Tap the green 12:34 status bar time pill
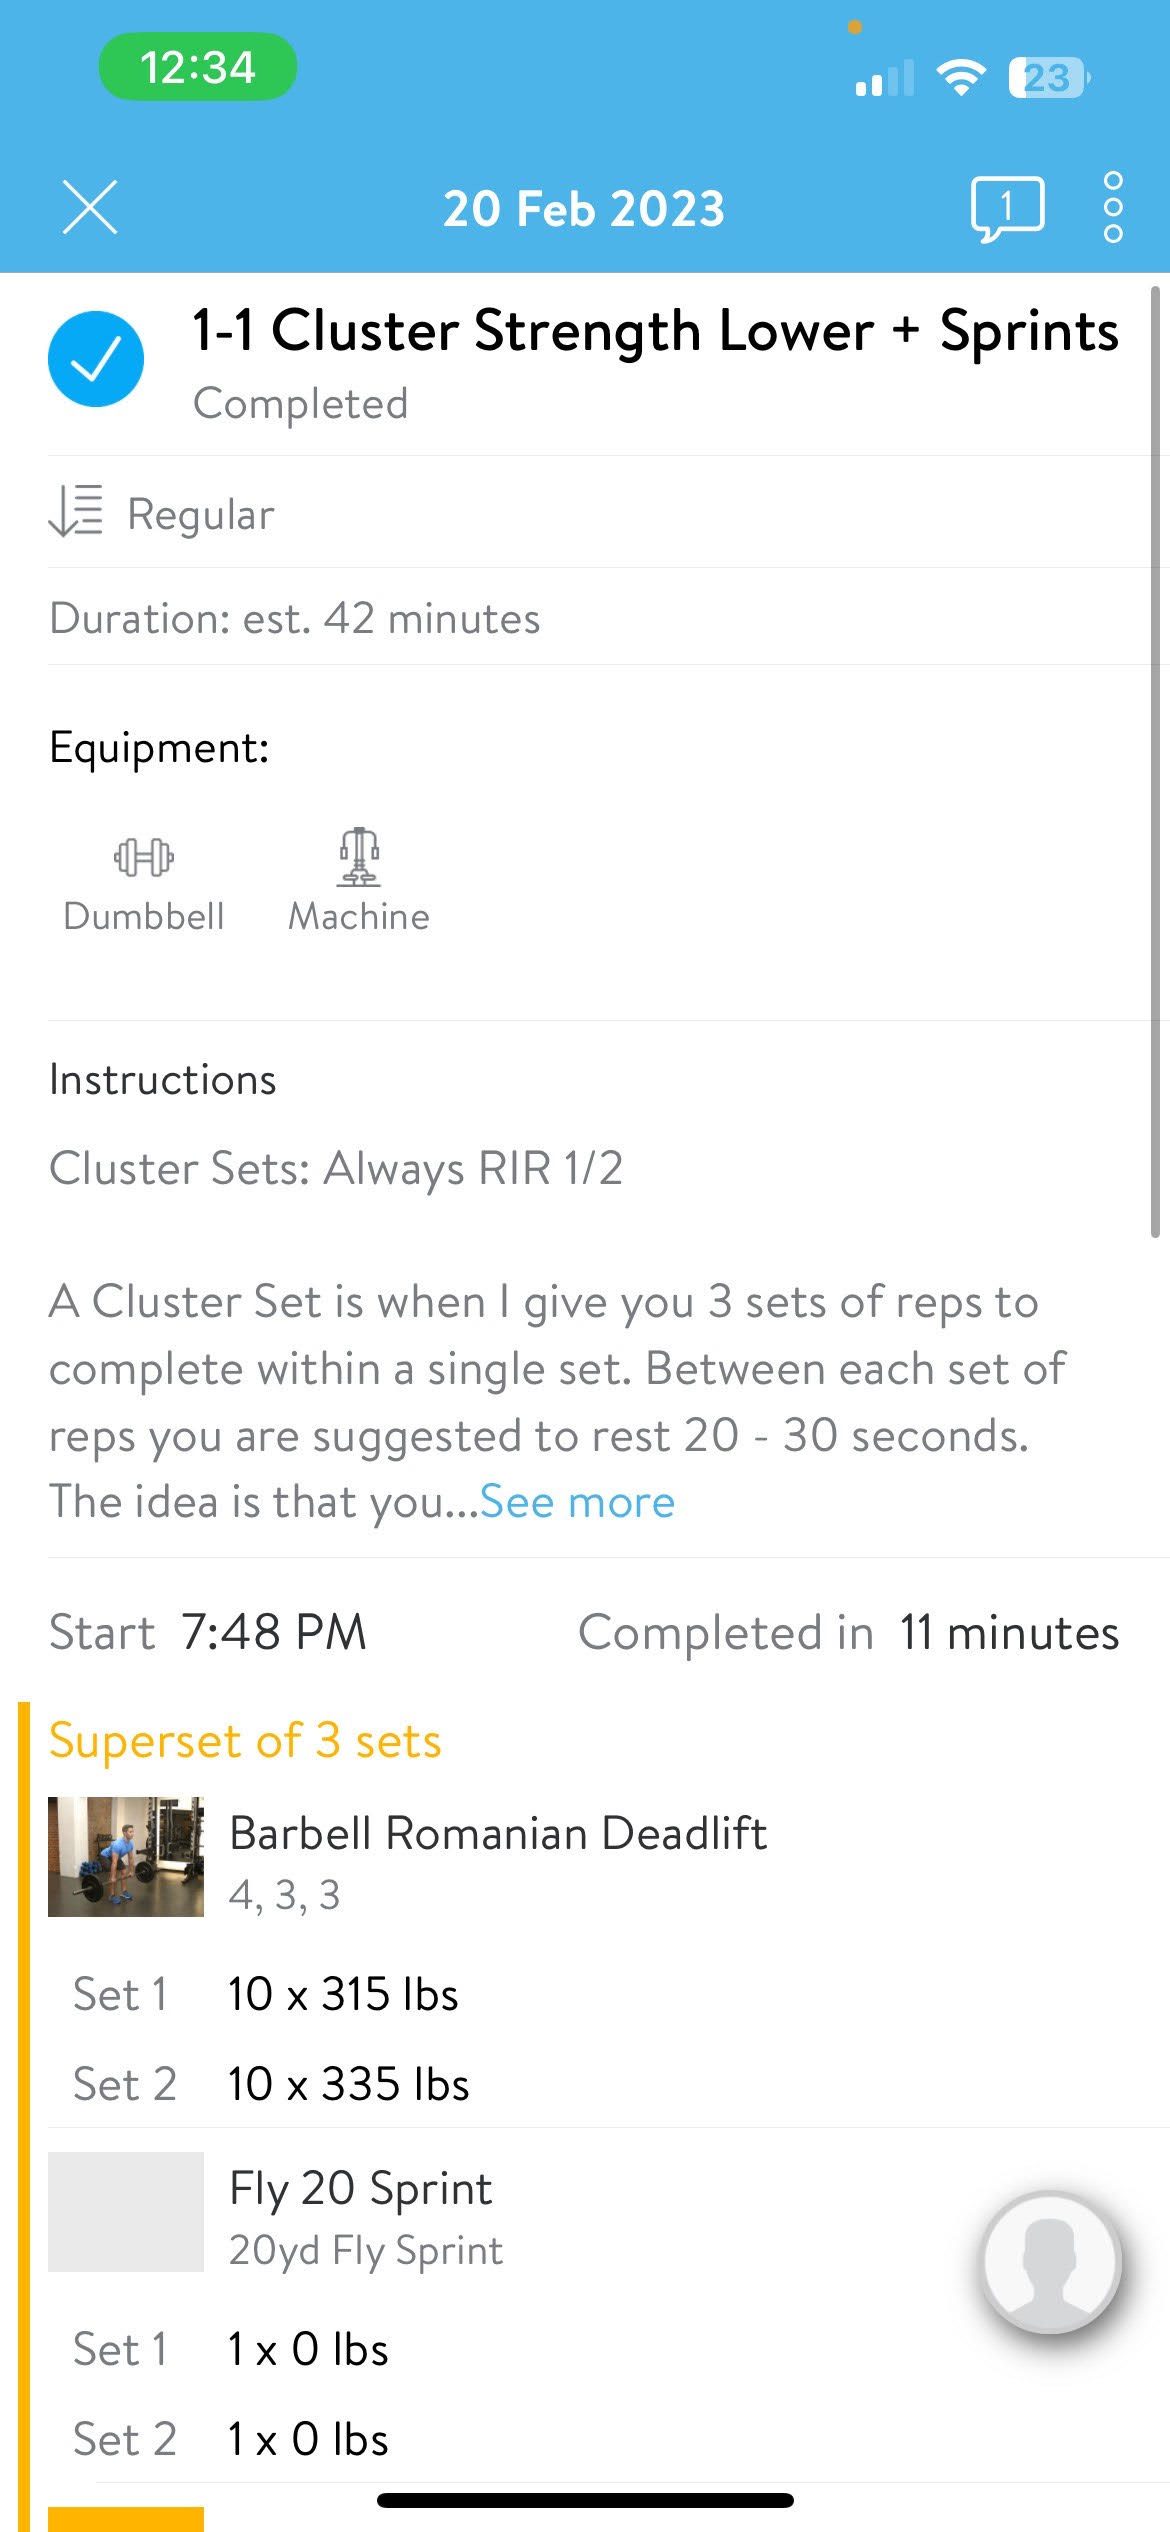Screen dimensions: 1170x2532 click(197, 67)
